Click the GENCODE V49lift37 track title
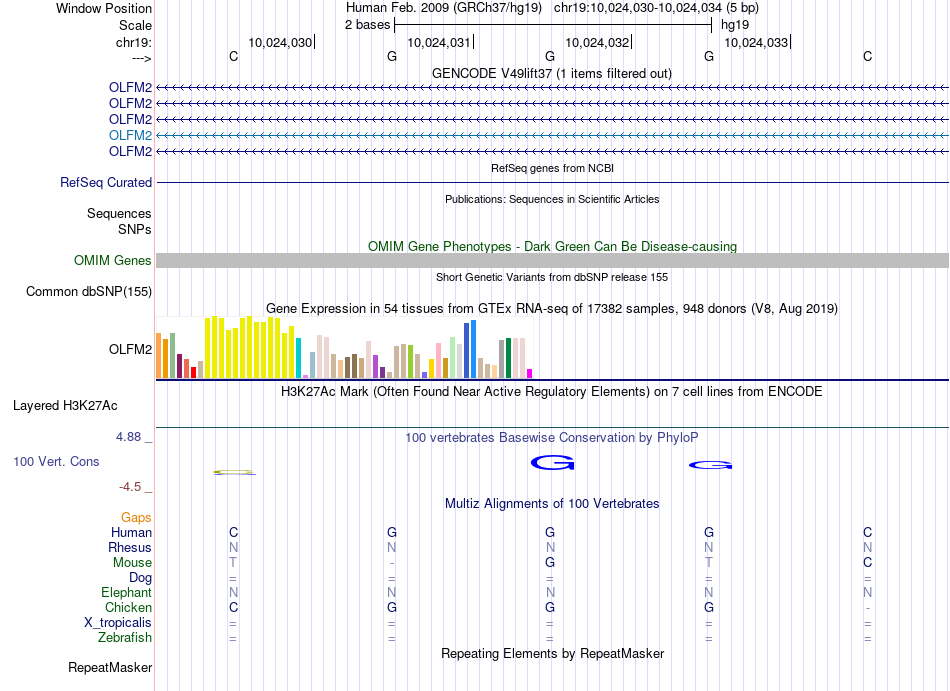 click(552, 73)
